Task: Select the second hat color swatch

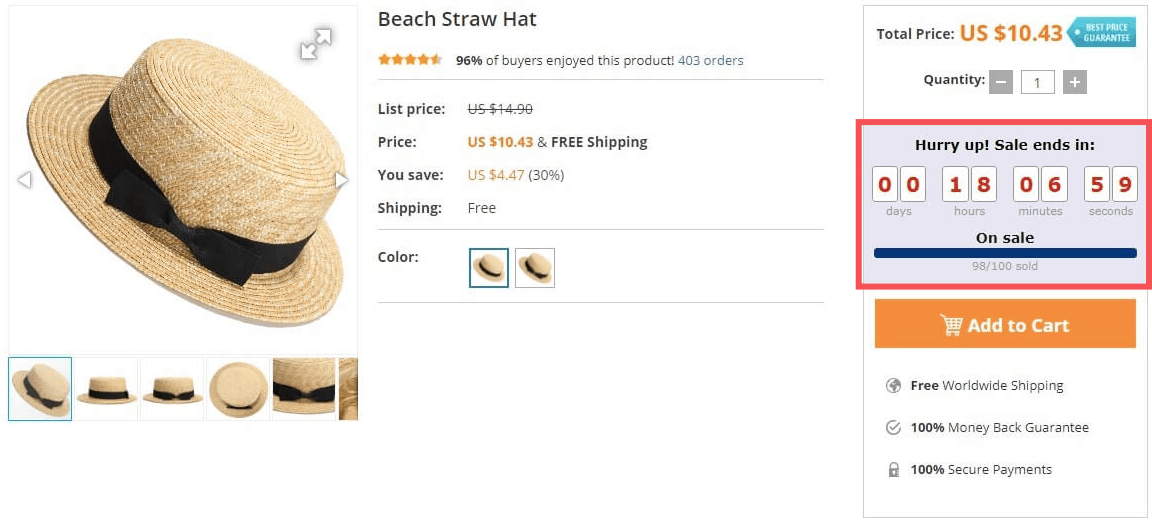Action: coord(535,268)
